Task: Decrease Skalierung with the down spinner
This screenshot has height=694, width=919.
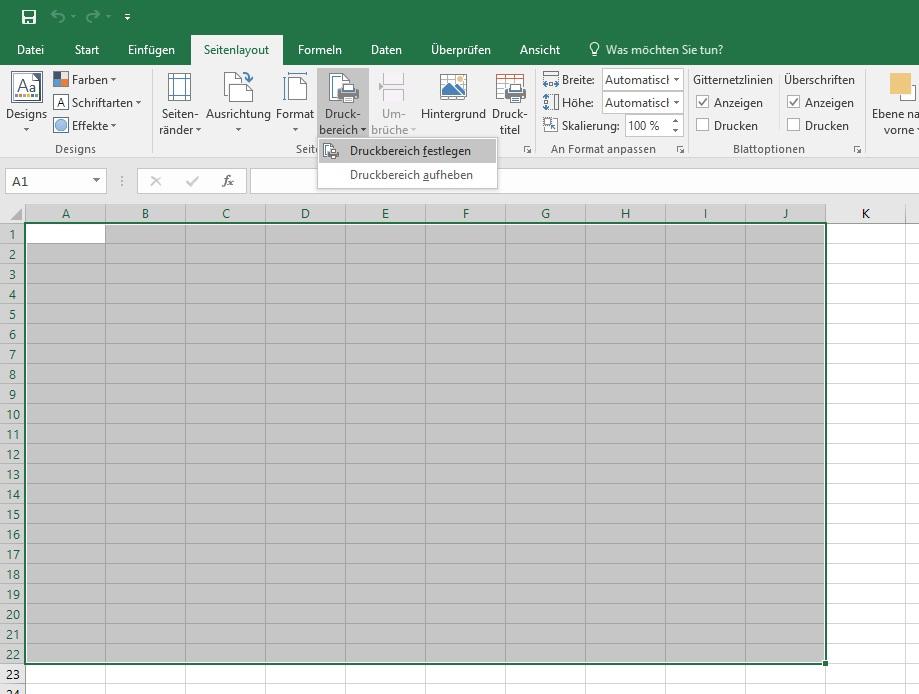Action: pyautogui.click(x=676, y=130)
